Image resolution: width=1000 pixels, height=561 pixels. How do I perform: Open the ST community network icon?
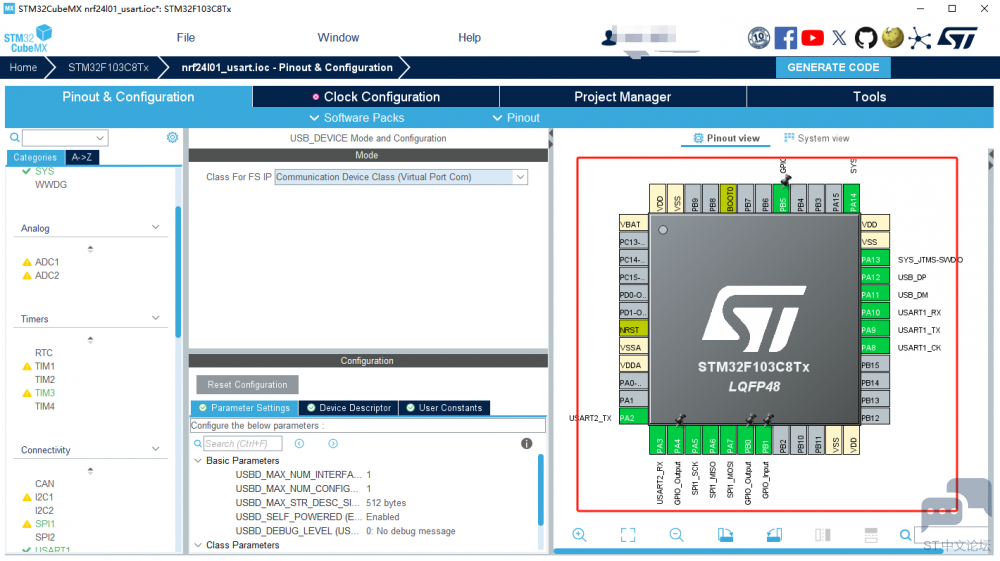tap(919, 39)
